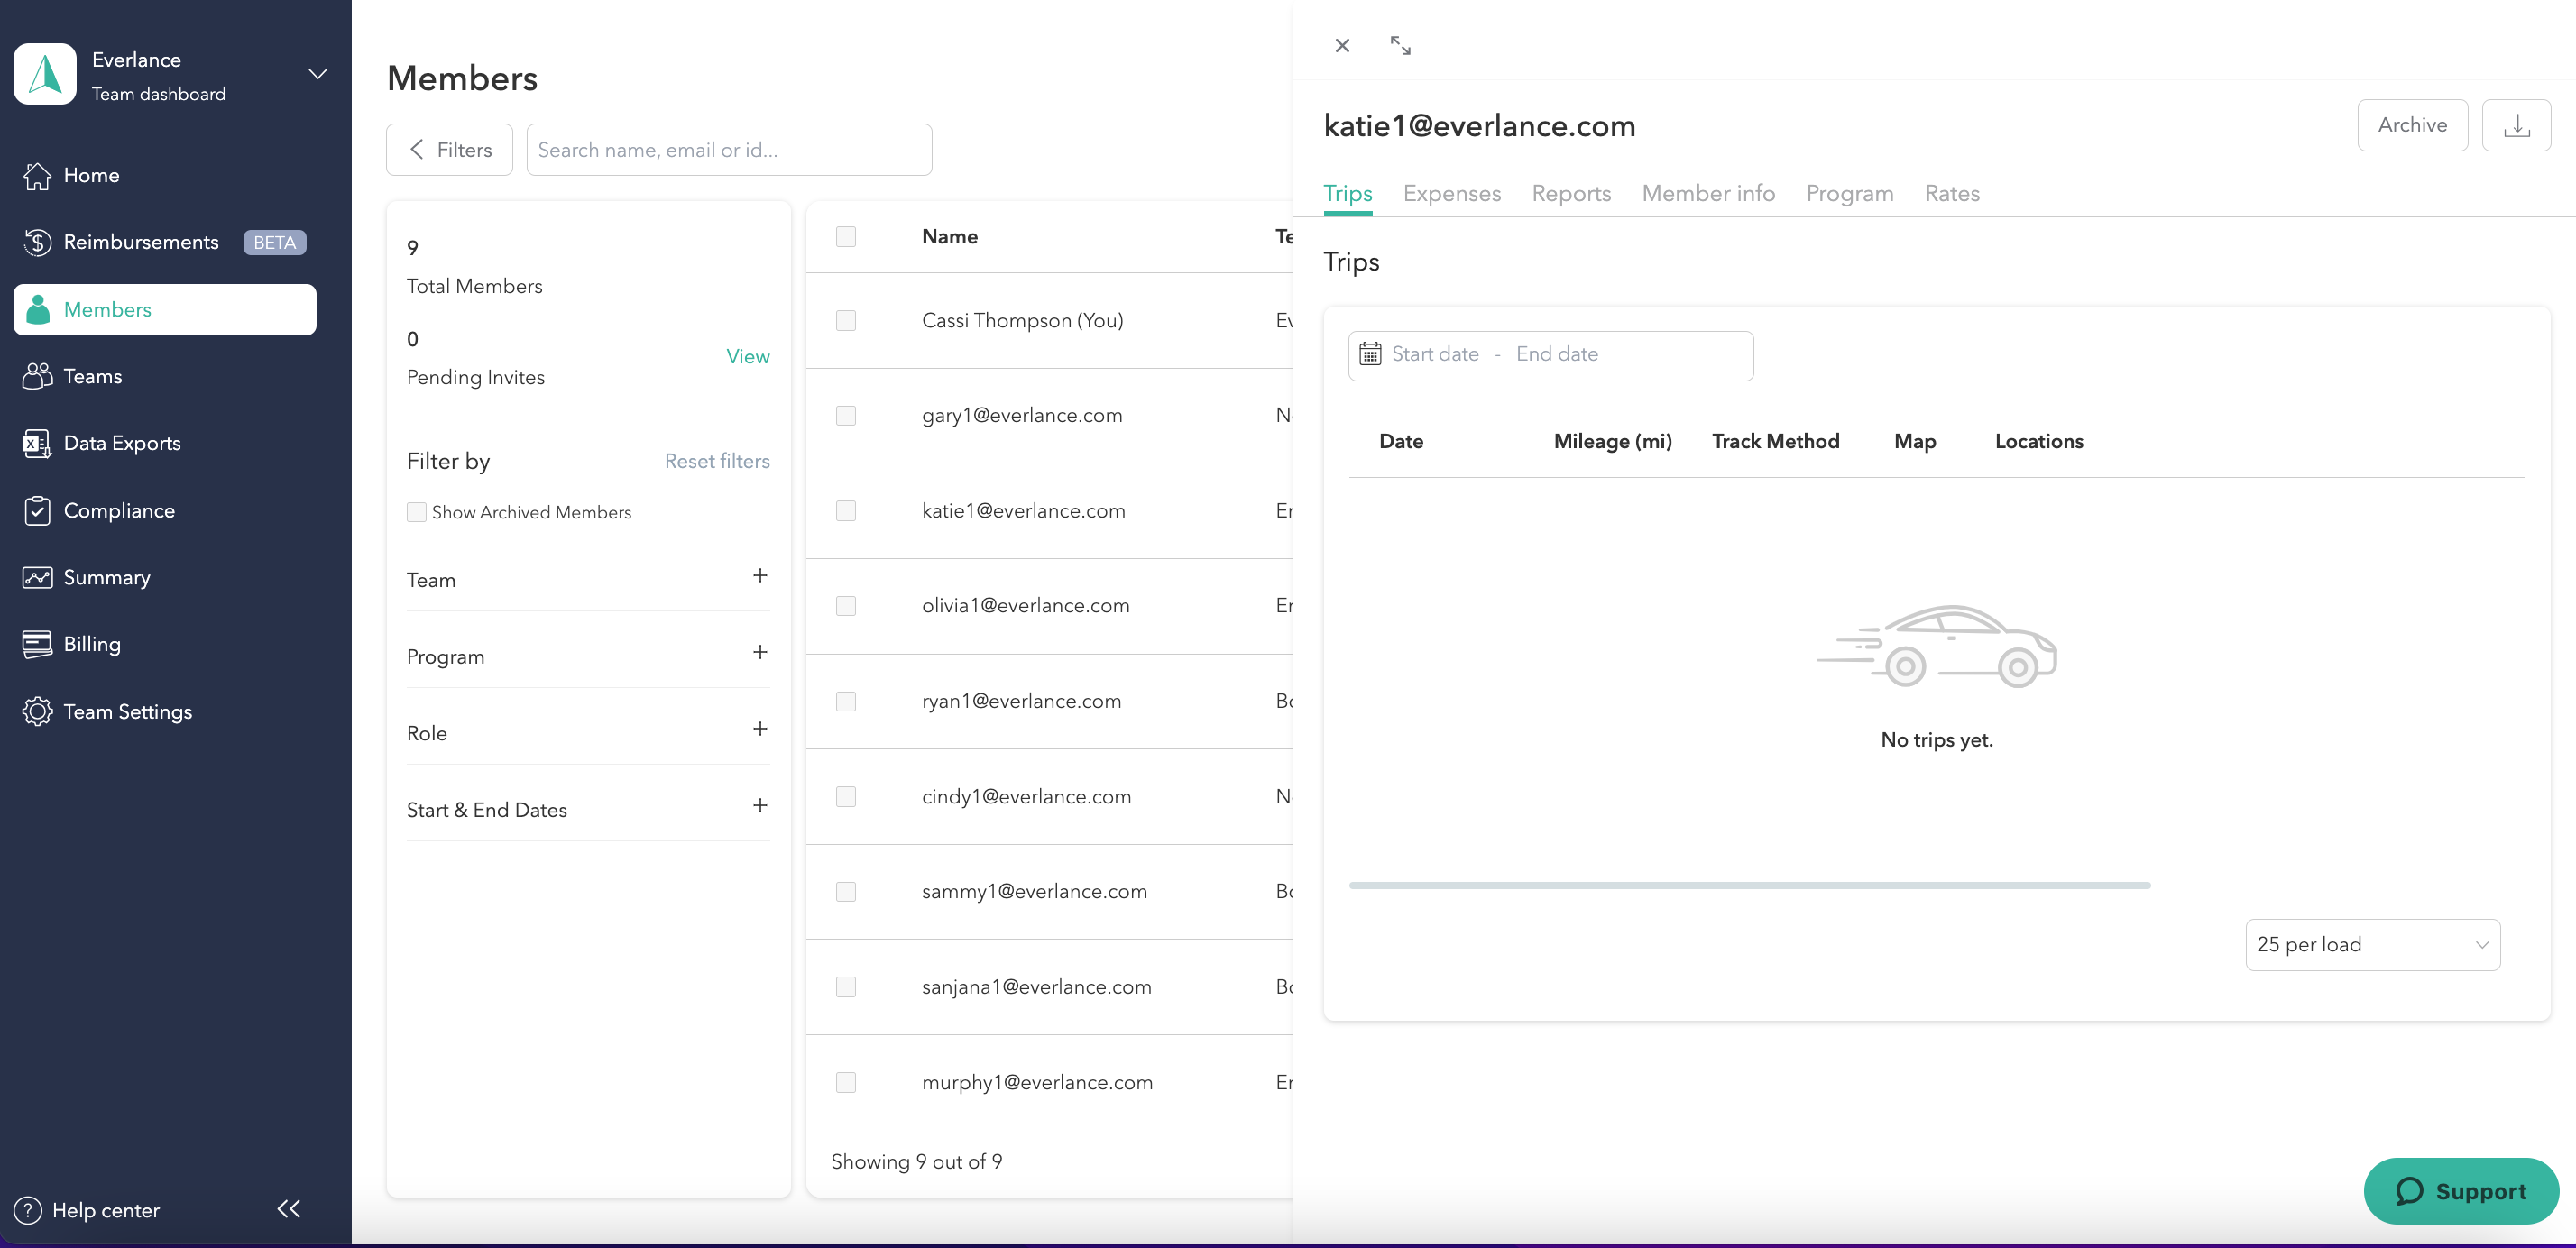Collapse the sidebar with double-chevron icon
The width and height of the screenshot is (2576, 1248).
(x=289, y=1208)
